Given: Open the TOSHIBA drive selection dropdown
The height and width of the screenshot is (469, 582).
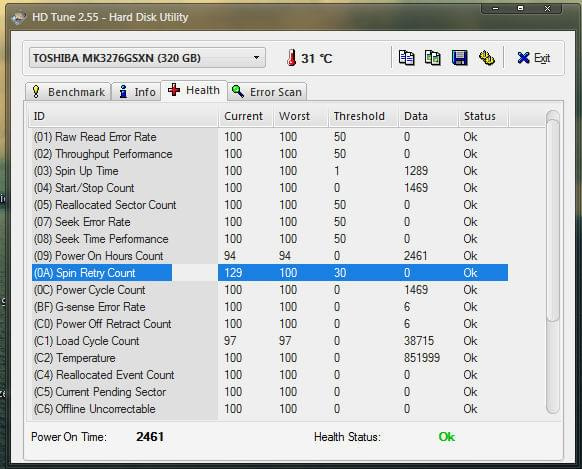Looking at the screenshot, I should (147, 58).
